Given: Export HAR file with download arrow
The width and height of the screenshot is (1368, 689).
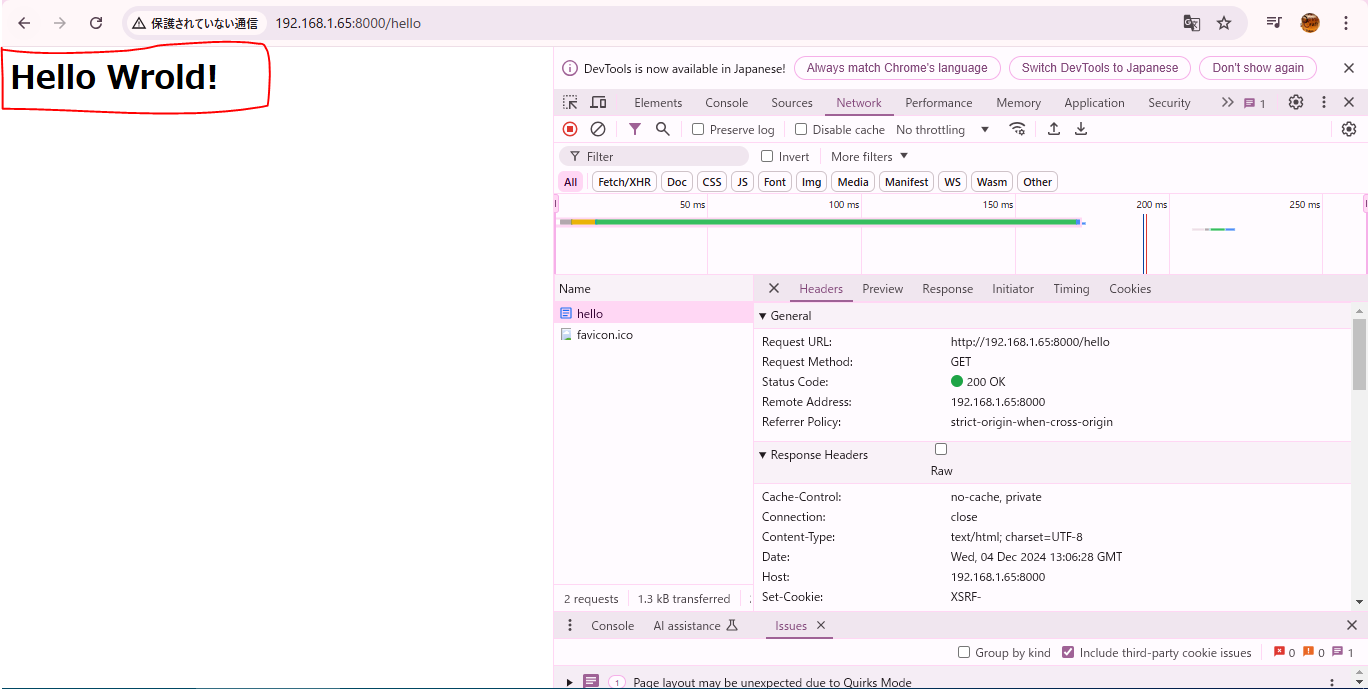Looking at the screenshot, I should [x=1081, y=129].
